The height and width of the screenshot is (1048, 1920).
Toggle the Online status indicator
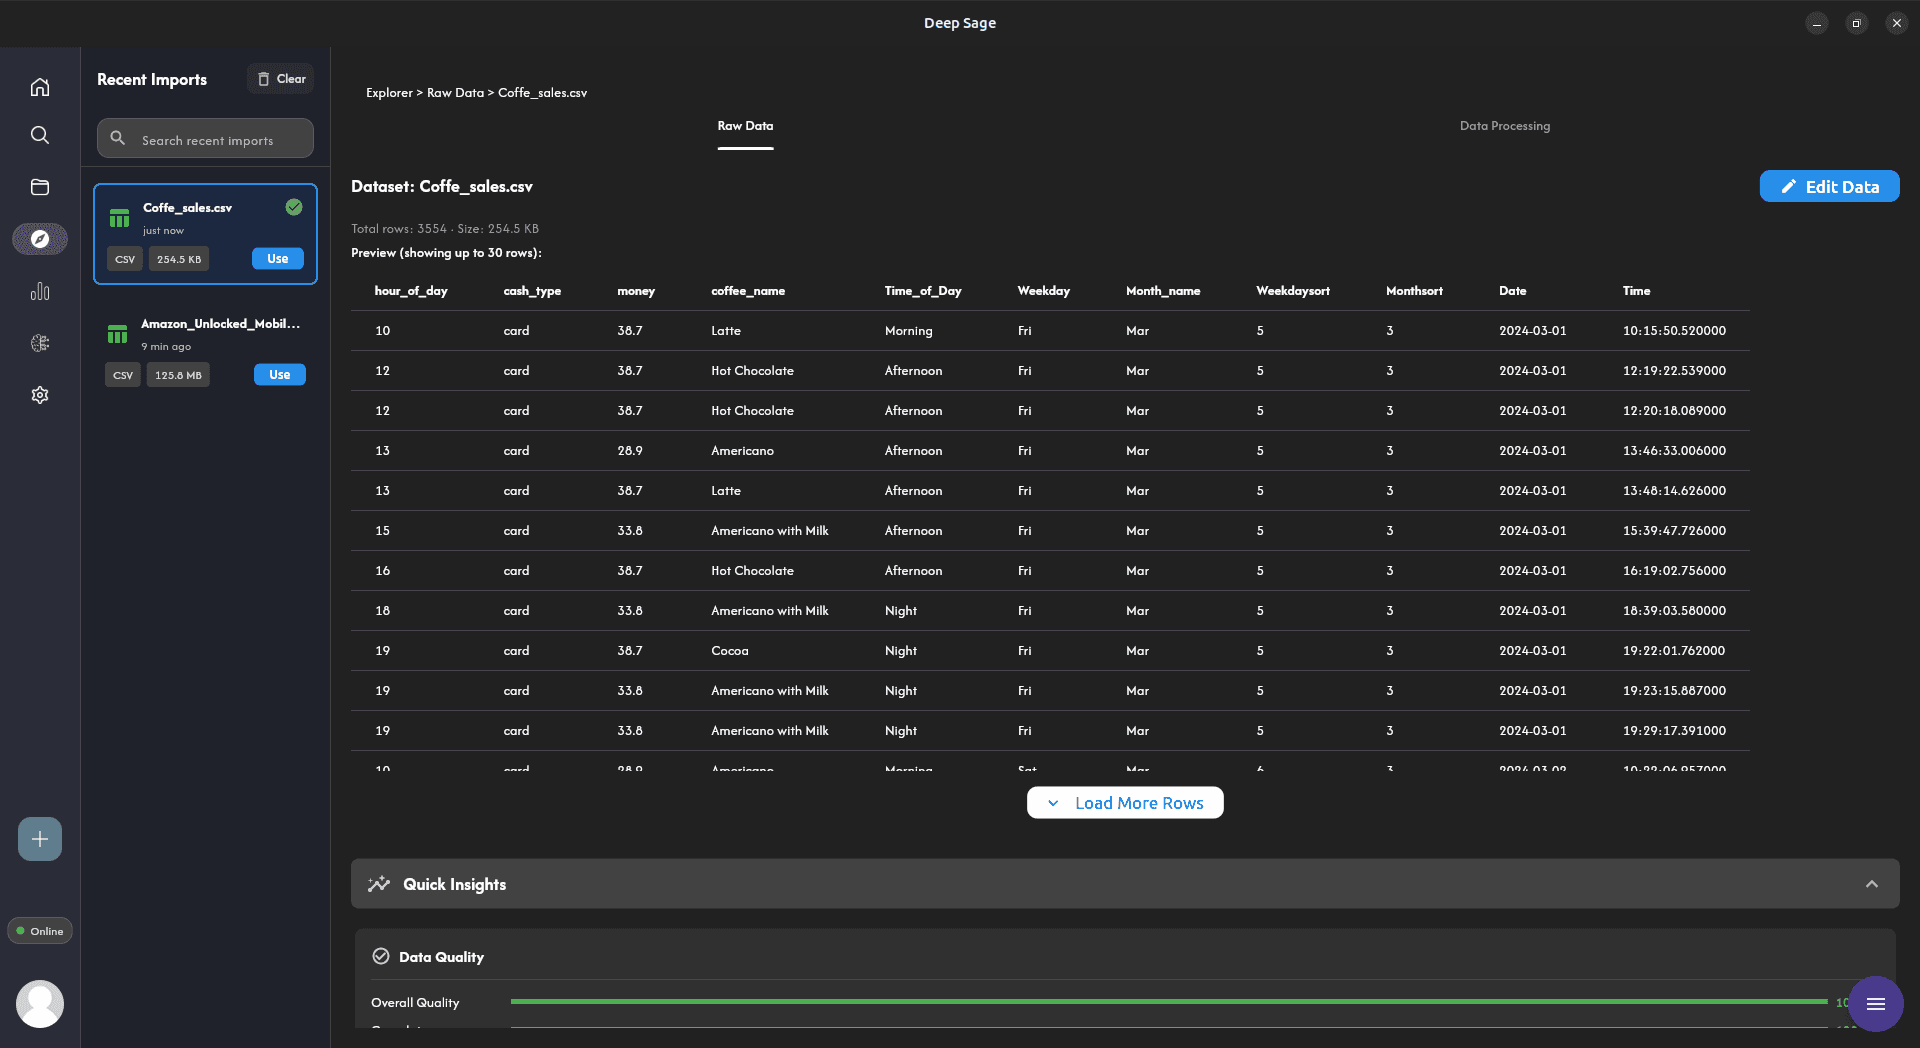pos(40,931)
